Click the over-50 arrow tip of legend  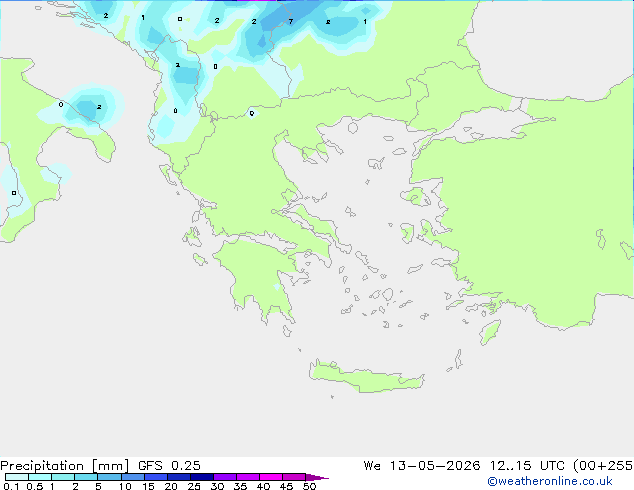[x=317, y=478]
